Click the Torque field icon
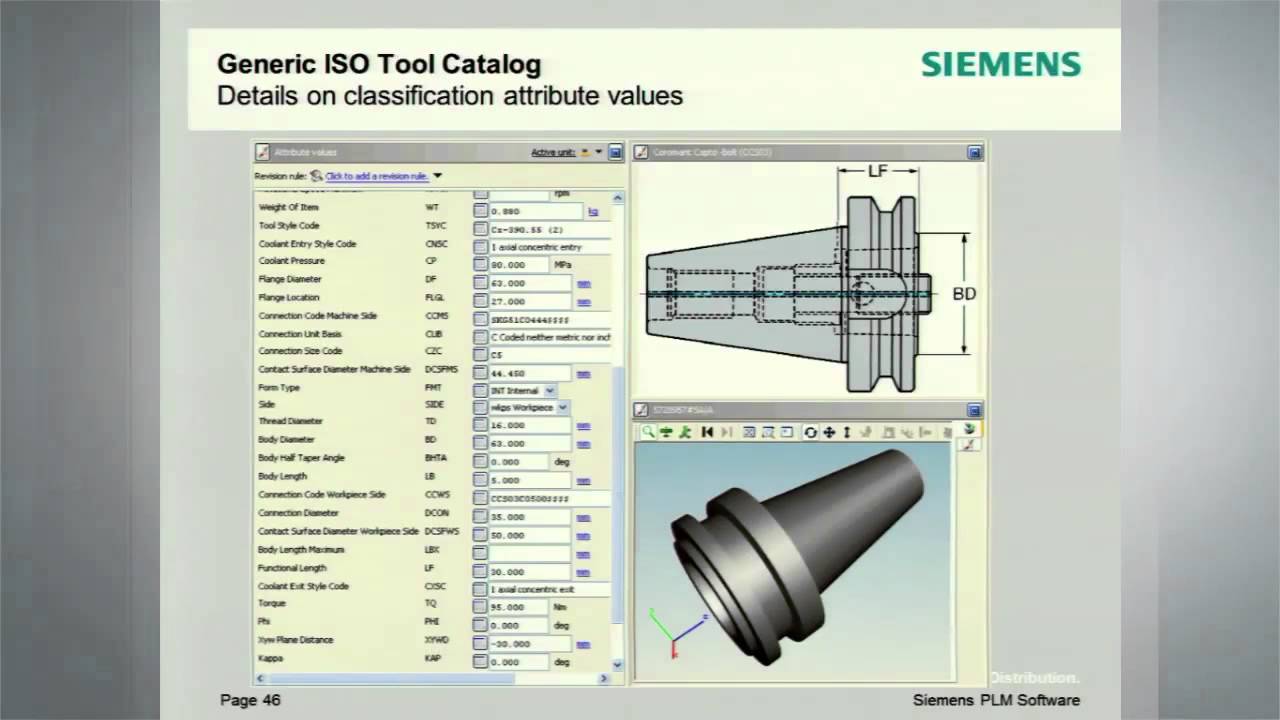1280x720 pixels. click(x=480, y=607)
